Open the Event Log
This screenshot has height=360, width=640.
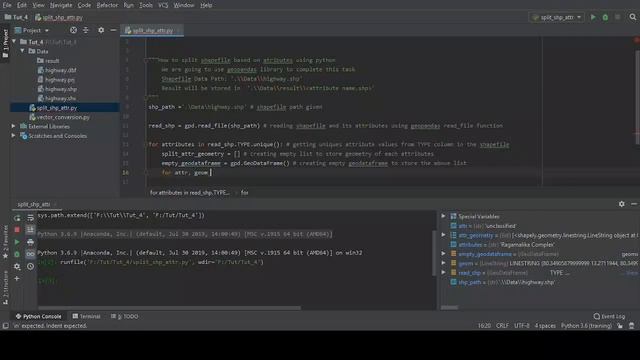pos(609,316)
